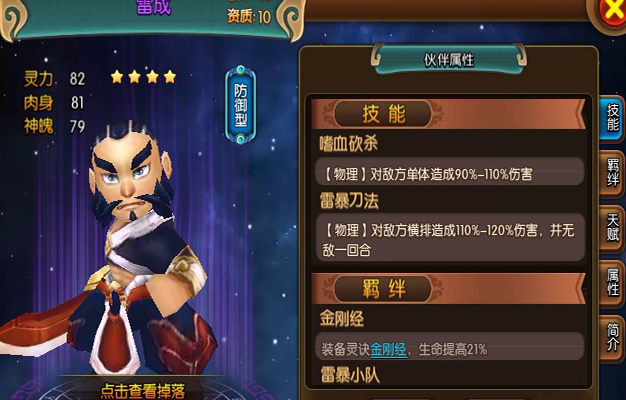Switch to the 羁绊 side tab

tap(612, 173)
